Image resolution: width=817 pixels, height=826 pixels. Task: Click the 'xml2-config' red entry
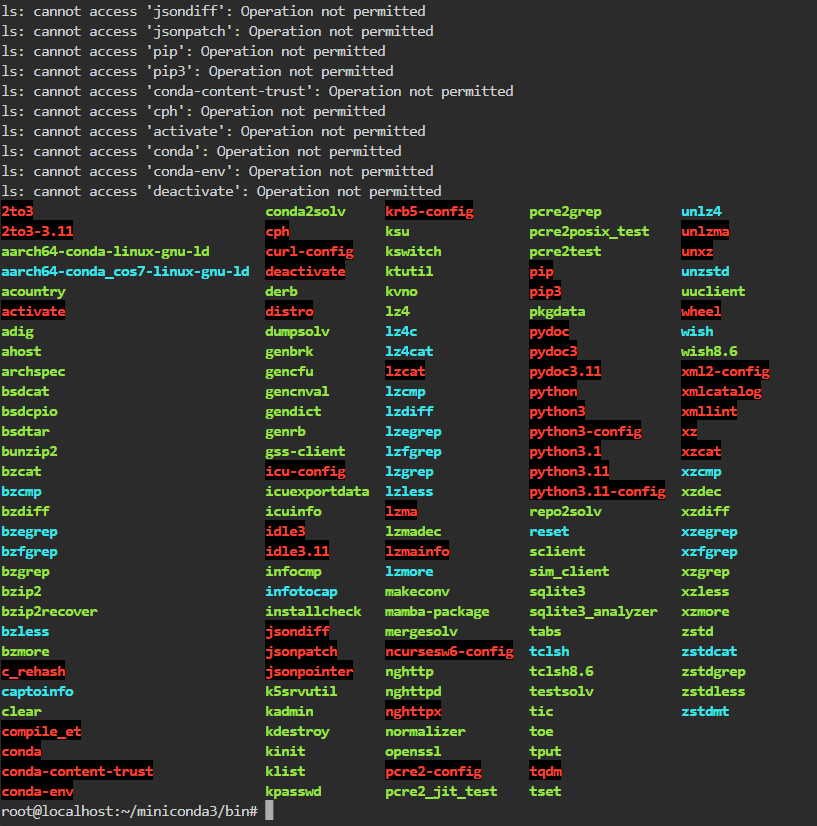tap(725, 371)
